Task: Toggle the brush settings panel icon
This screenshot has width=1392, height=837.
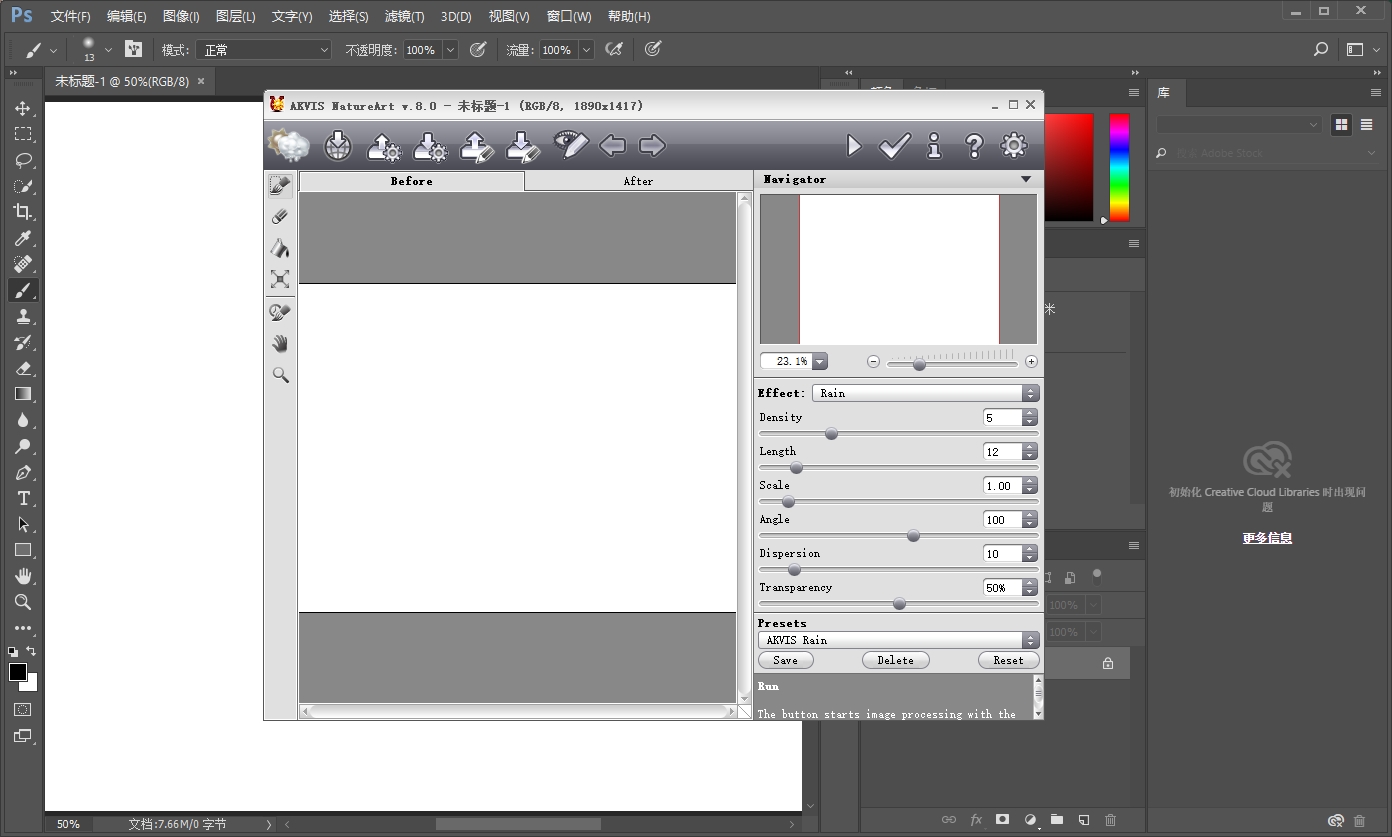Action: point(134,49)
